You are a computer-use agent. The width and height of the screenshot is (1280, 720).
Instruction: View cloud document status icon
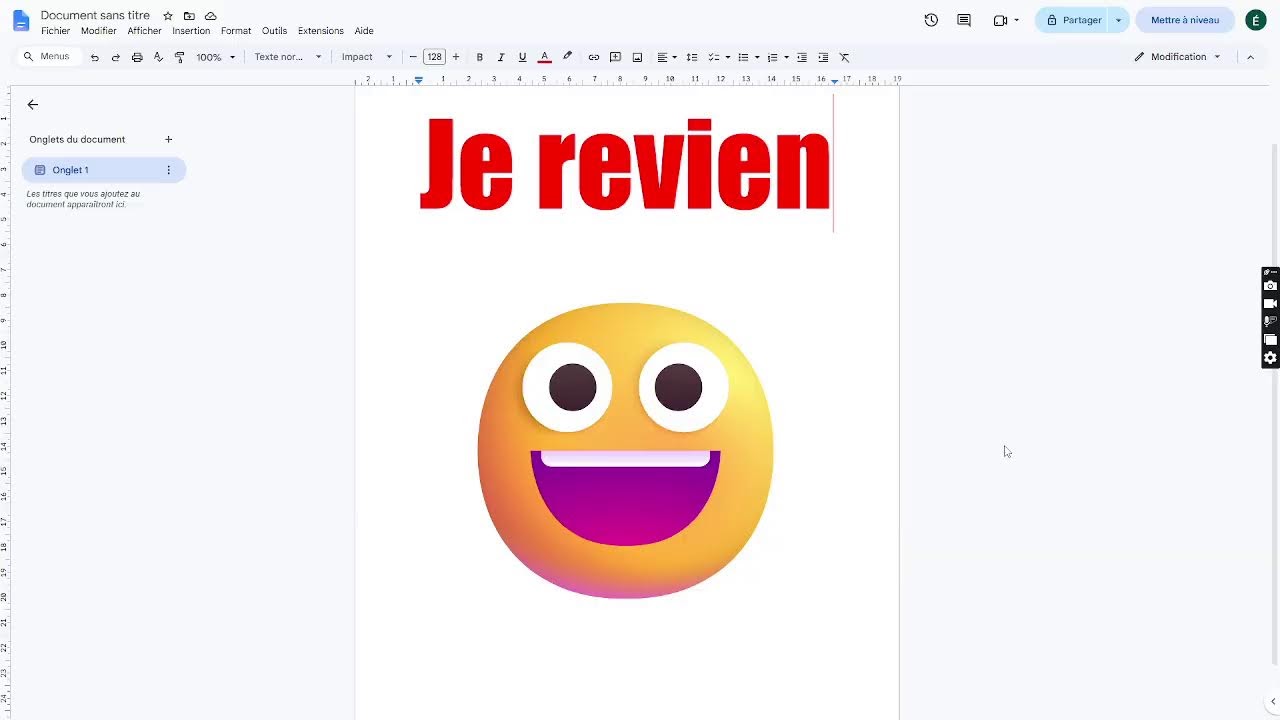[x=210, y=16]
